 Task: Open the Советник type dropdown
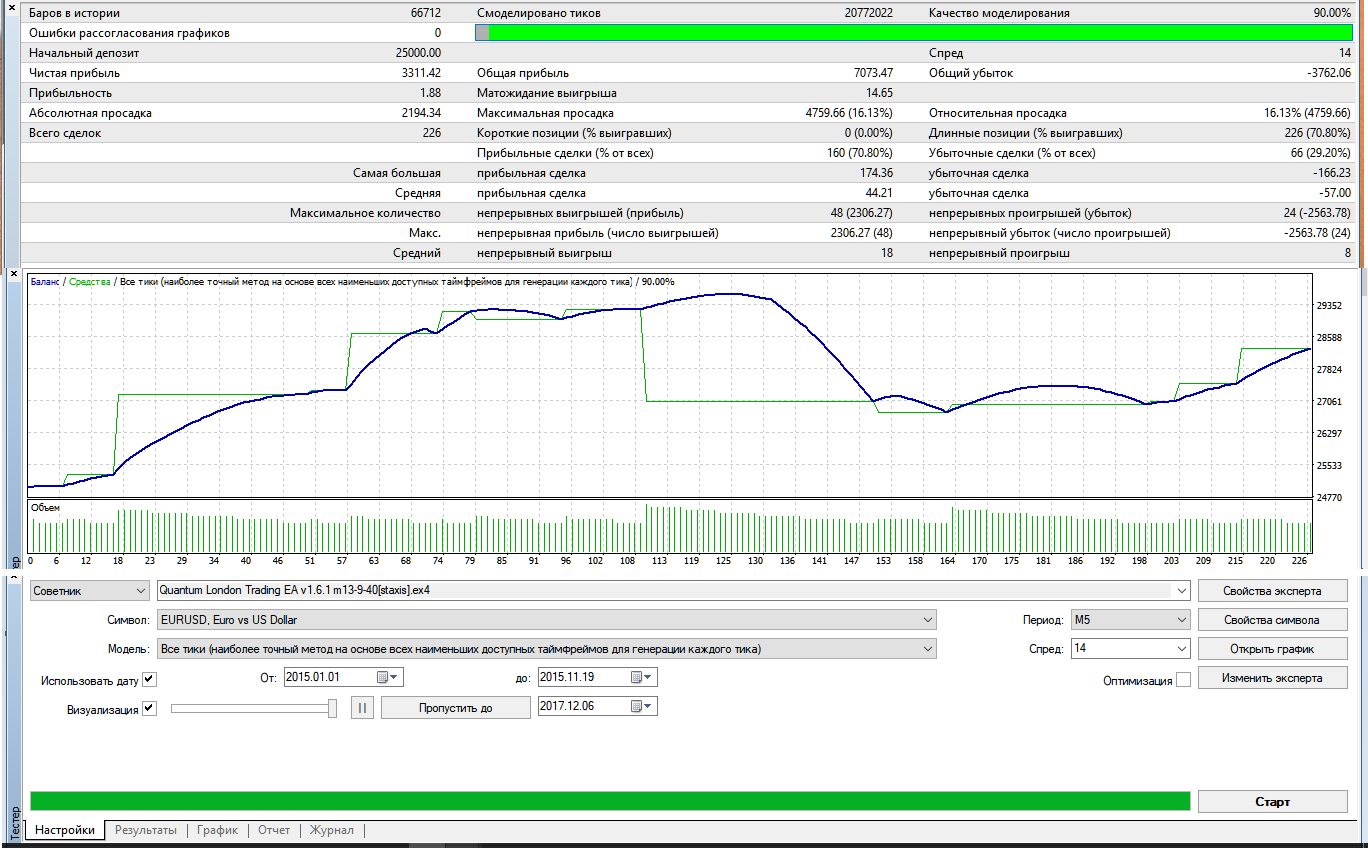(89, 590)
